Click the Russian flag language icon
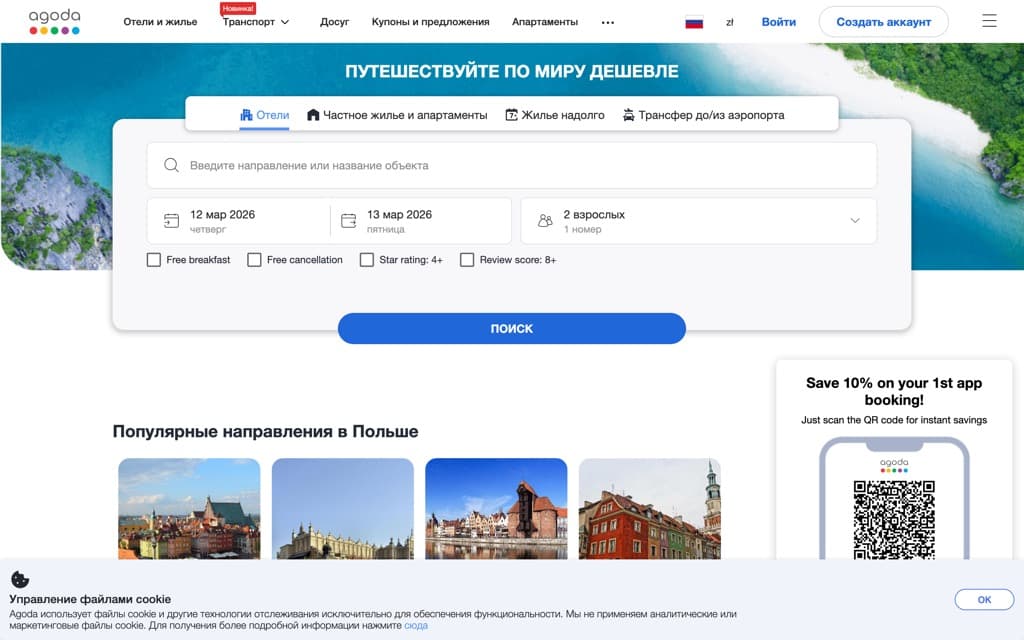The height and width of the screenshot is (640, 1024). click(693, 19)
